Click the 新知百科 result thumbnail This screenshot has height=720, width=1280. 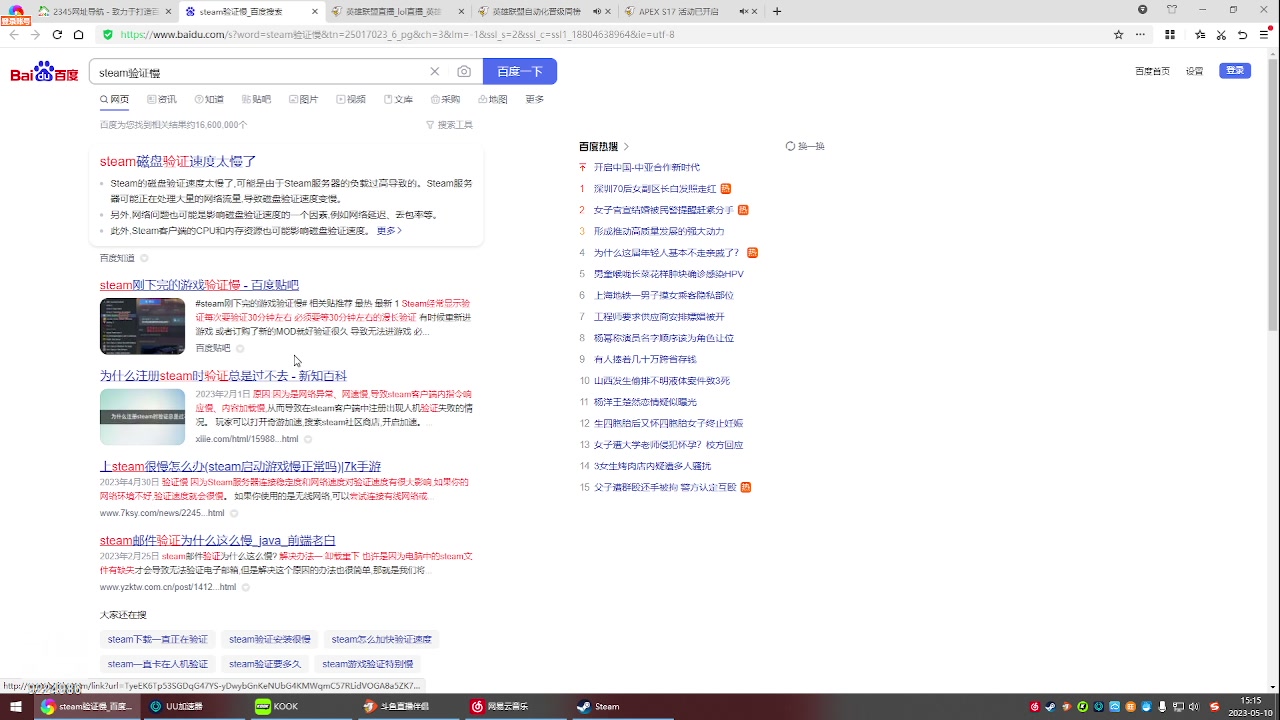click(142, 417)
